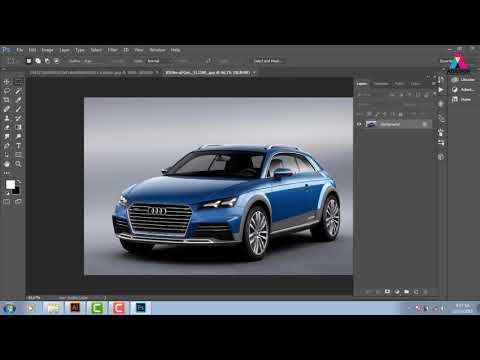Switch to the Channels panel tab
Screen dimensions: 480x360
pos(381,84)
